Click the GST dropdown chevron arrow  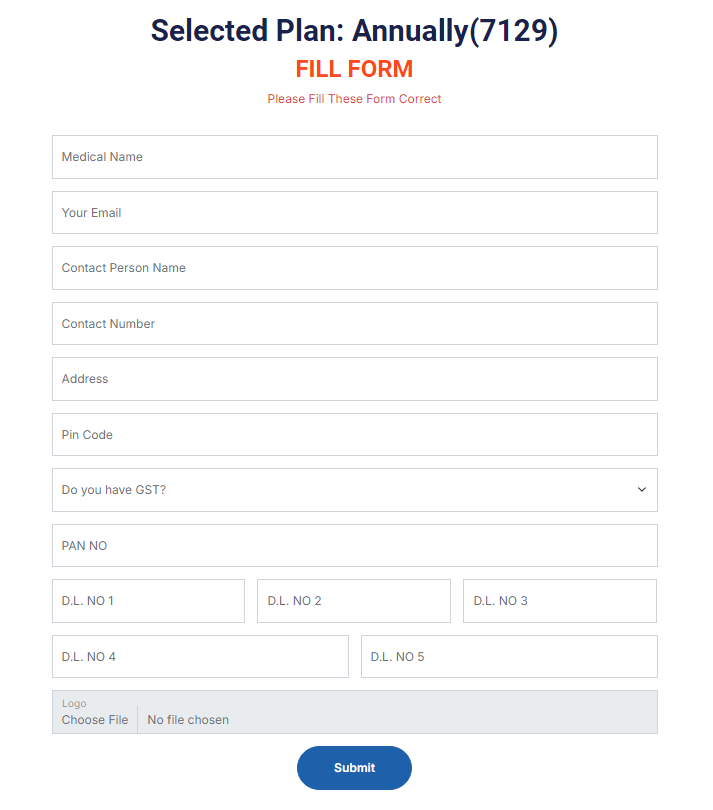[x=641, y=490]
